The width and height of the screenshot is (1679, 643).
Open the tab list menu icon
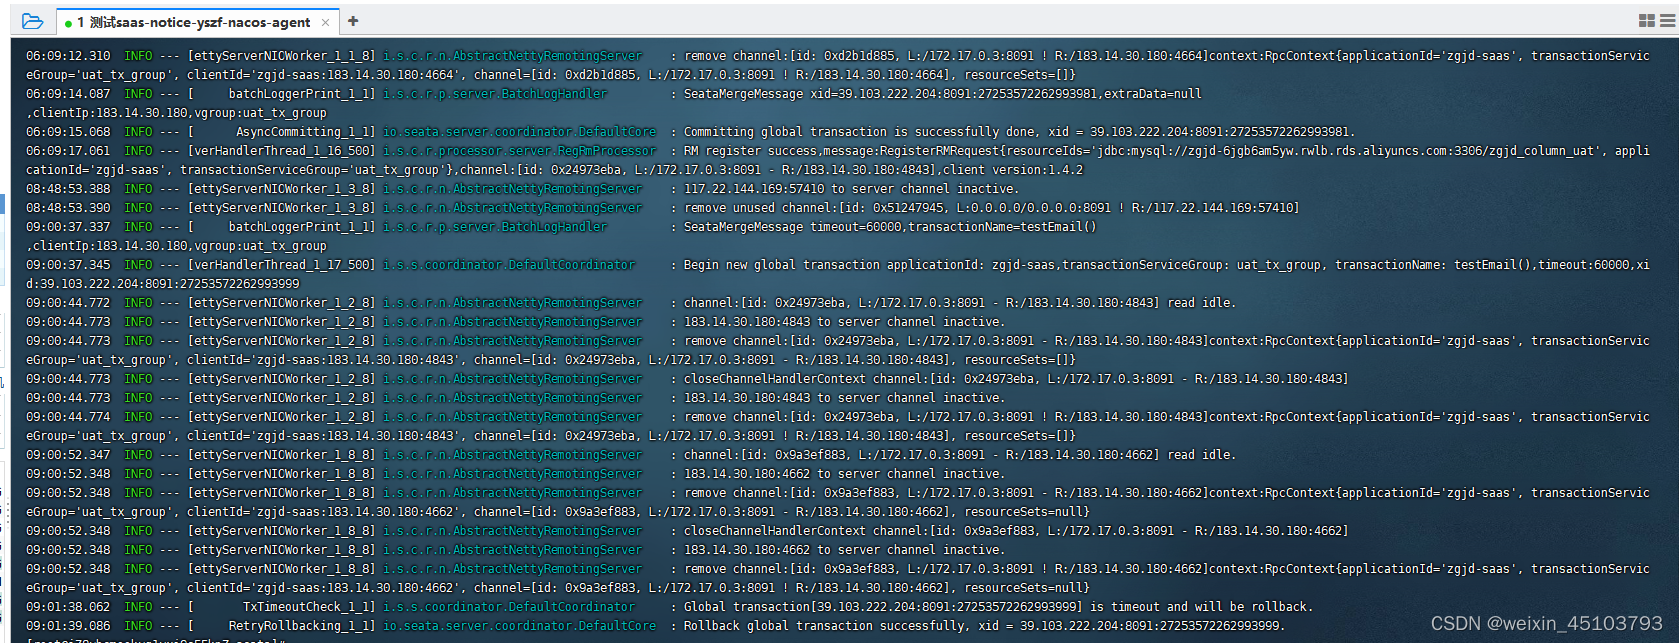click(x=1667, y=21)
